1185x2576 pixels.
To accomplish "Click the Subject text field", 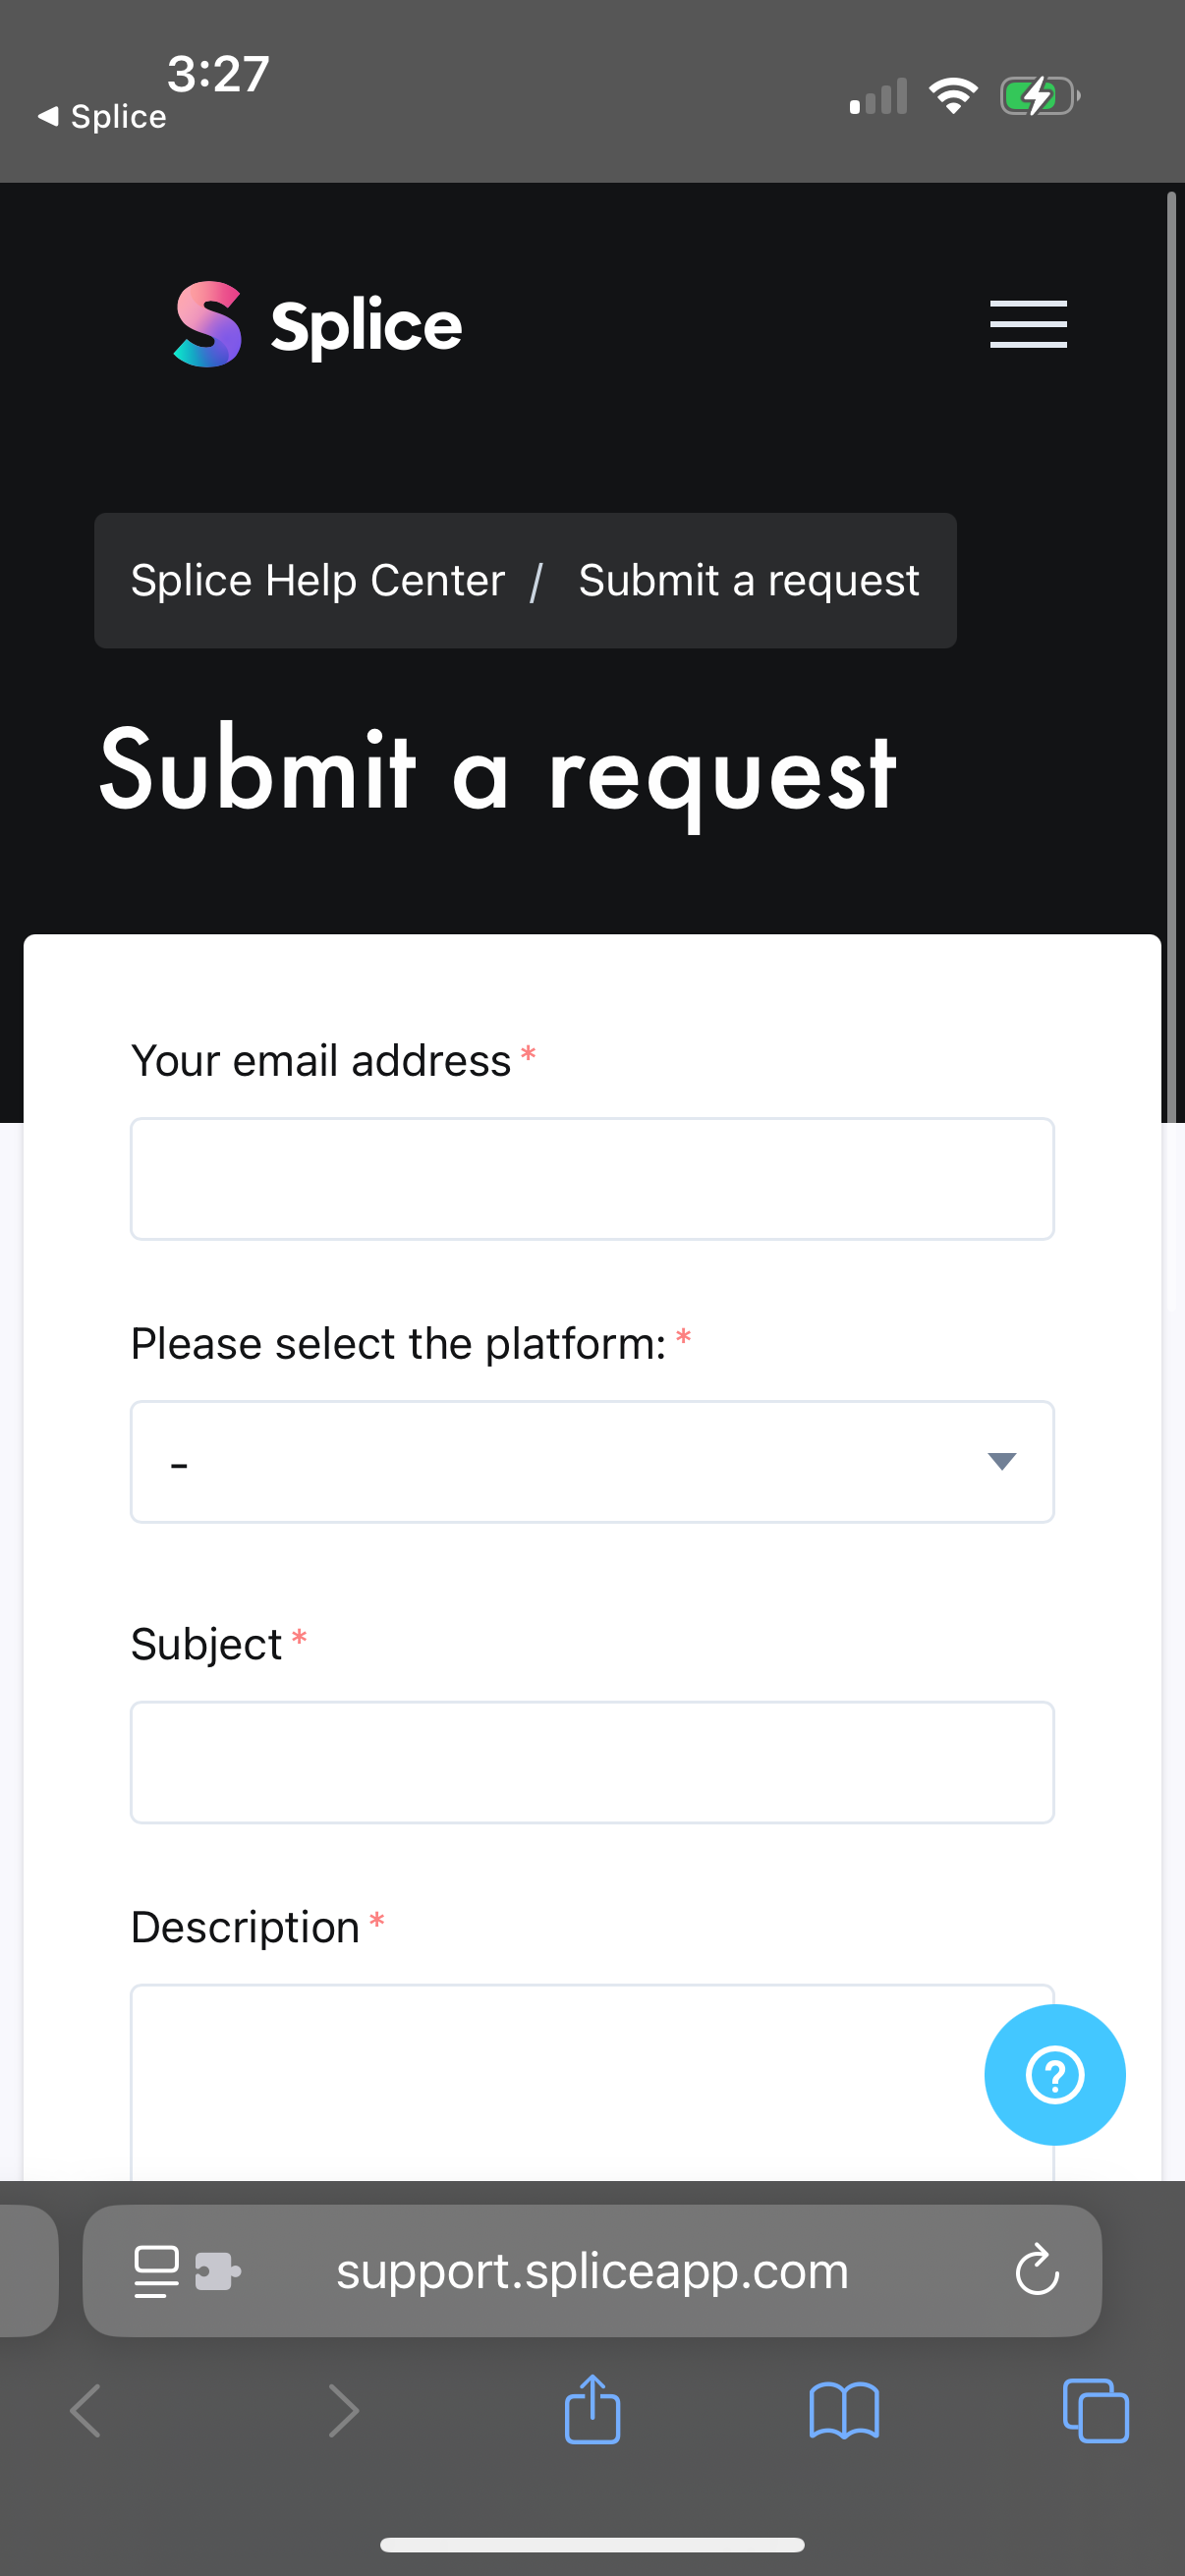I will [x=592, y=1762].
